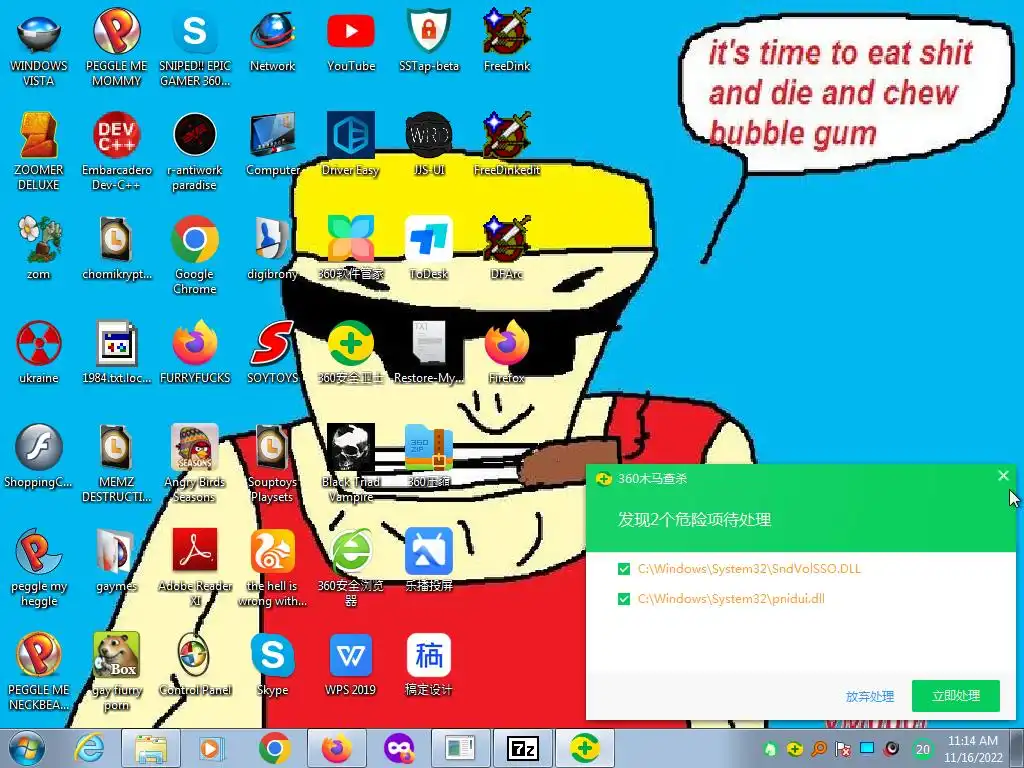Viewport: 1024px width, 768px height.
Task: Switch to the 7z taskbar button
Action: [522, 748]
